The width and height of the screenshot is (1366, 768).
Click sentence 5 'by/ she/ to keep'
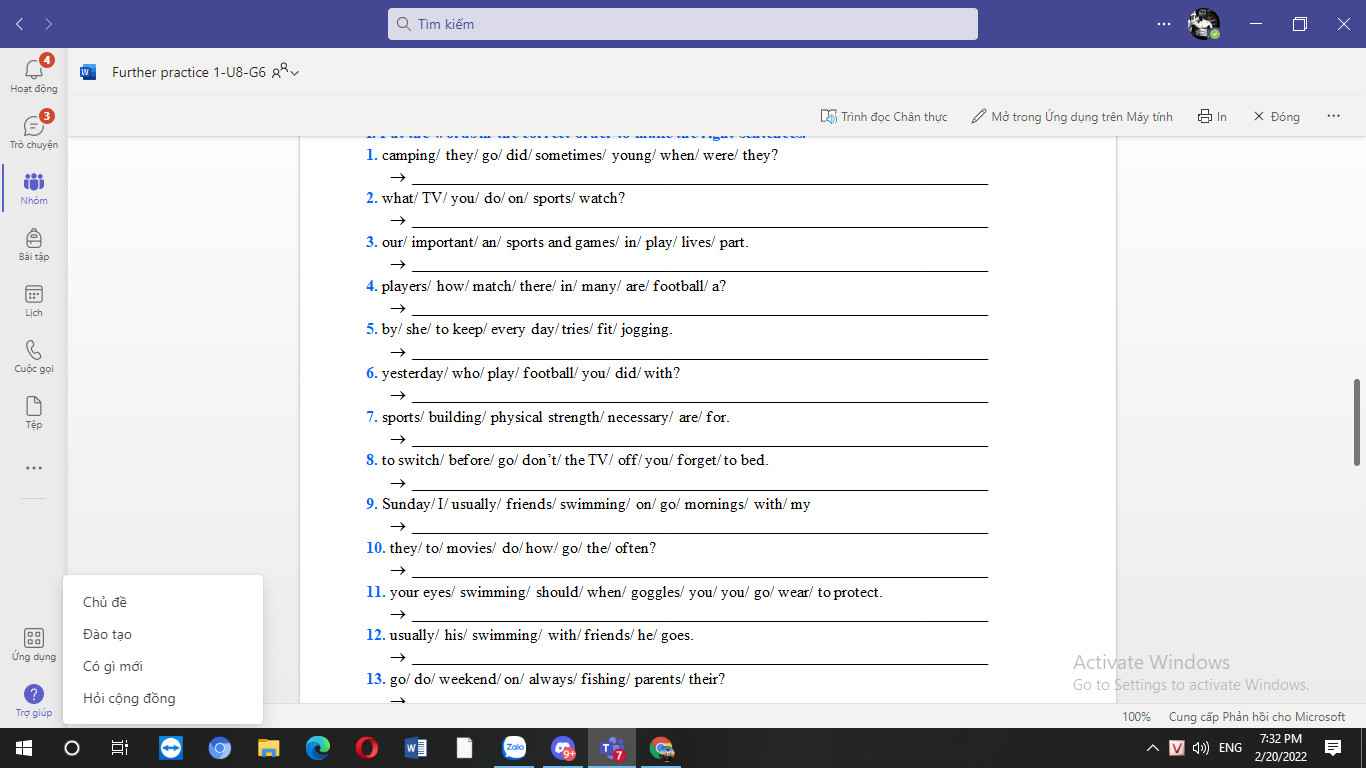click(x=432, y=329)
